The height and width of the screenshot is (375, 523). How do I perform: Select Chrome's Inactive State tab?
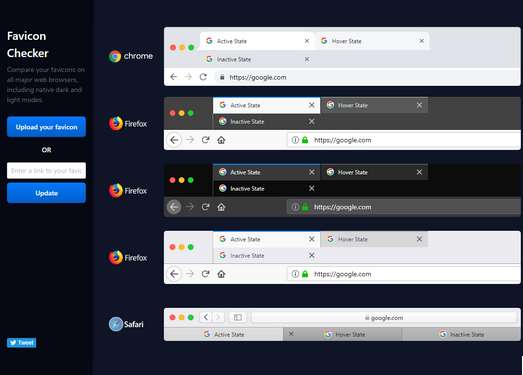tap(257, 59)
